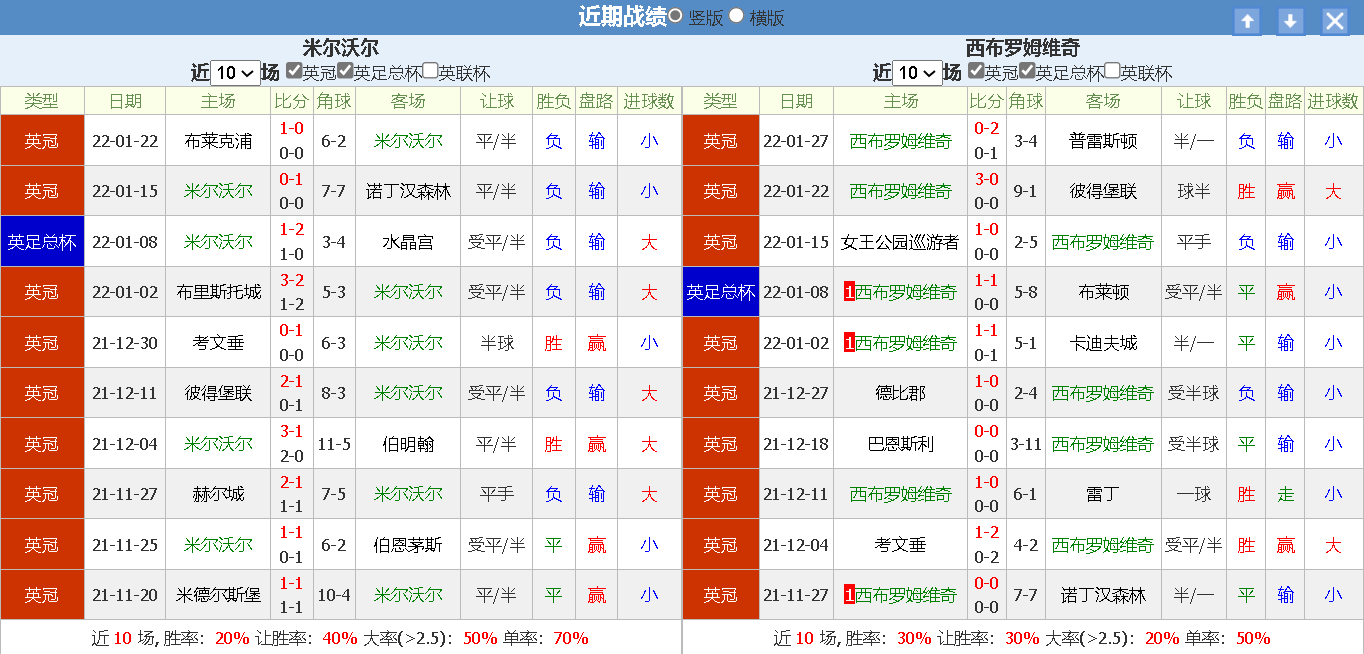Open 水晶宫 team link
The image size is (1364, 654).
click(408, 242)
